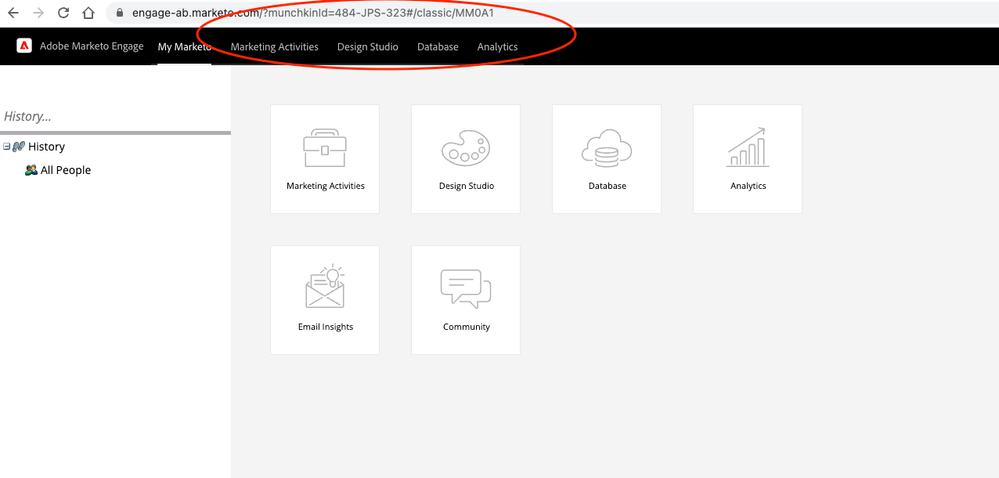Click the browser forward arrow
999x478 pixels.
[x=38, y=13]
